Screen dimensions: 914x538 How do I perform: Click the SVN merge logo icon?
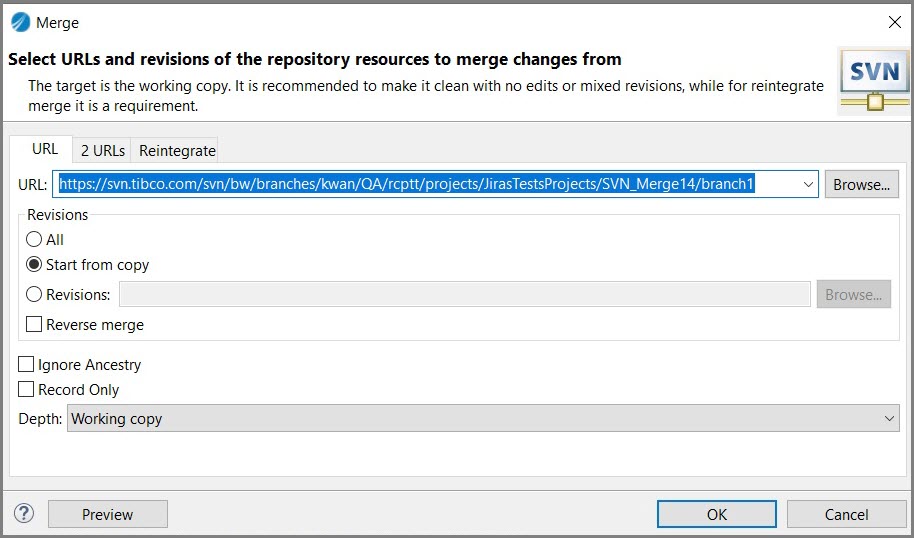873,80
